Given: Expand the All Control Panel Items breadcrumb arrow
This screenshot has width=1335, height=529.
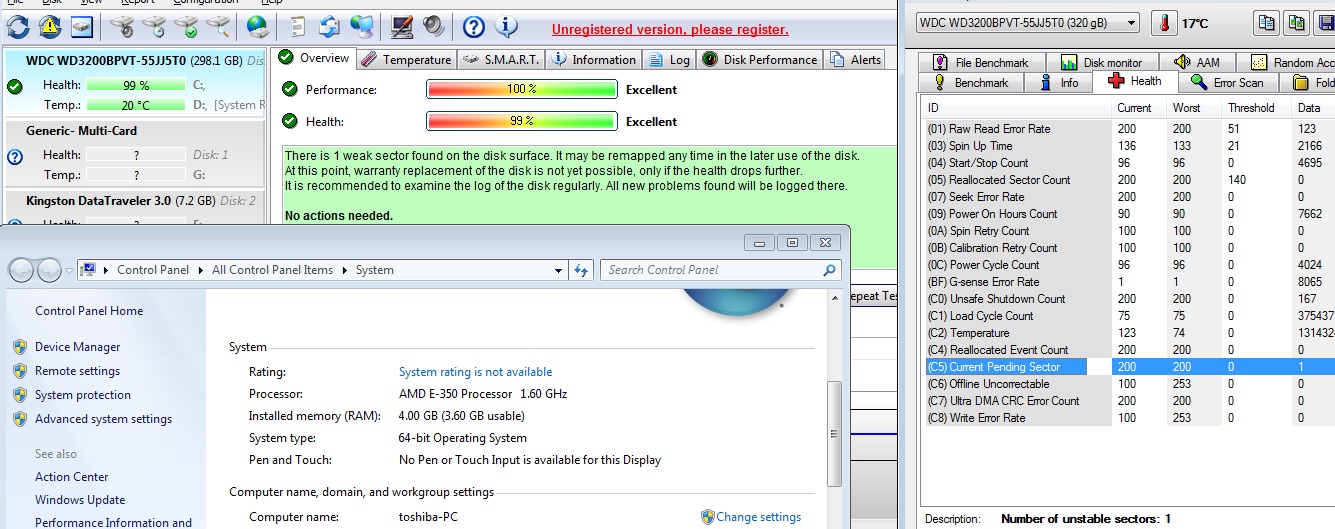Looking at the screenshot, I should 346,270.
